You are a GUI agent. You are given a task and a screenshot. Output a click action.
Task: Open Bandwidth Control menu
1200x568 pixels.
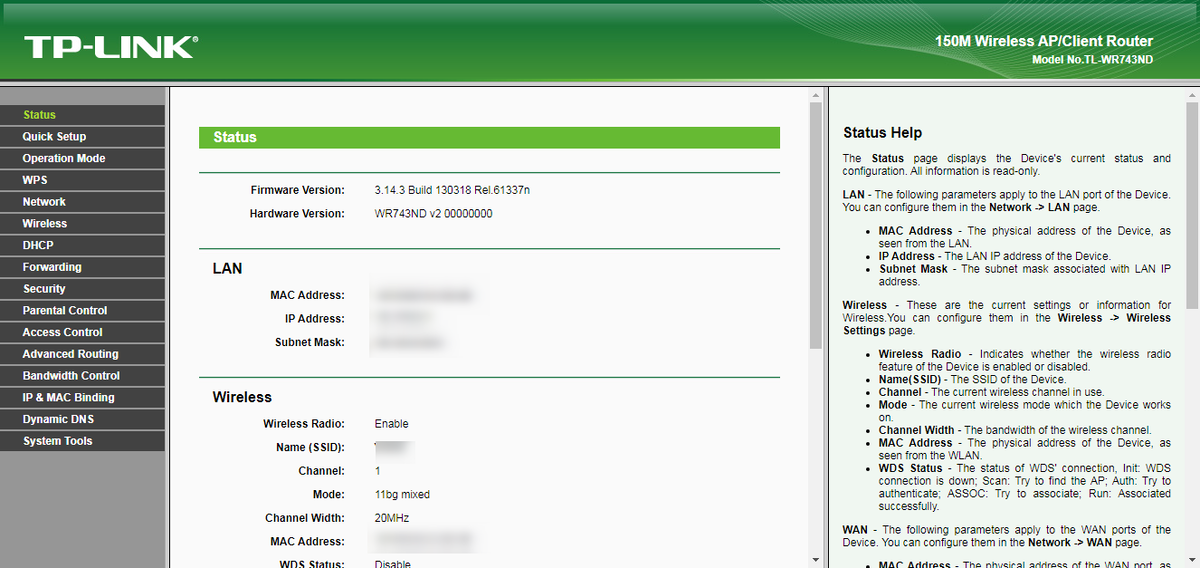pyautogui.click(x=82, y=376)
